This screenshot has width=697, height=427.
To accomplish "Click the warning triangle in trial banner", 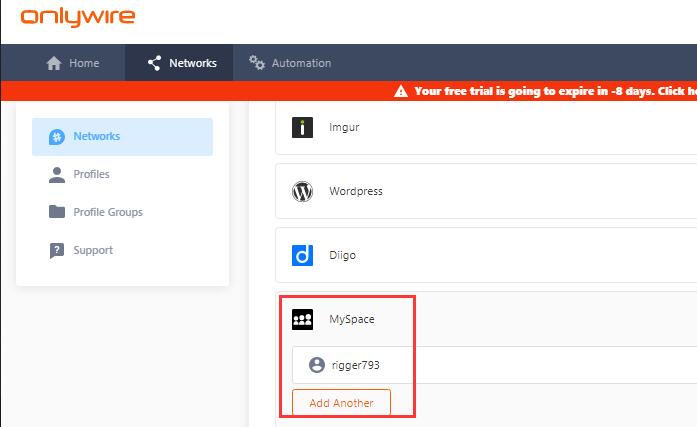I will point(401,91).
